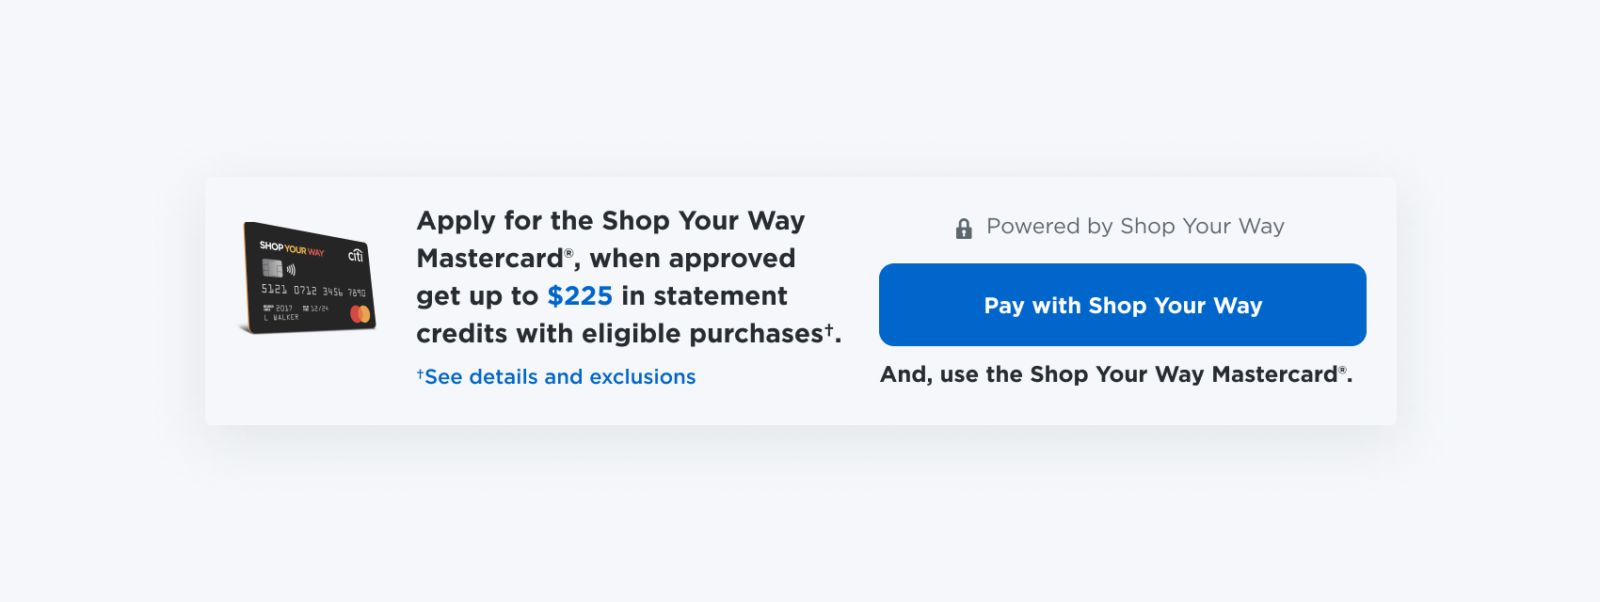Click the card number 5121 0712 3456 7890
Image resolution: width=1600 pixels, height=602 pixels.
click(313, 291)
